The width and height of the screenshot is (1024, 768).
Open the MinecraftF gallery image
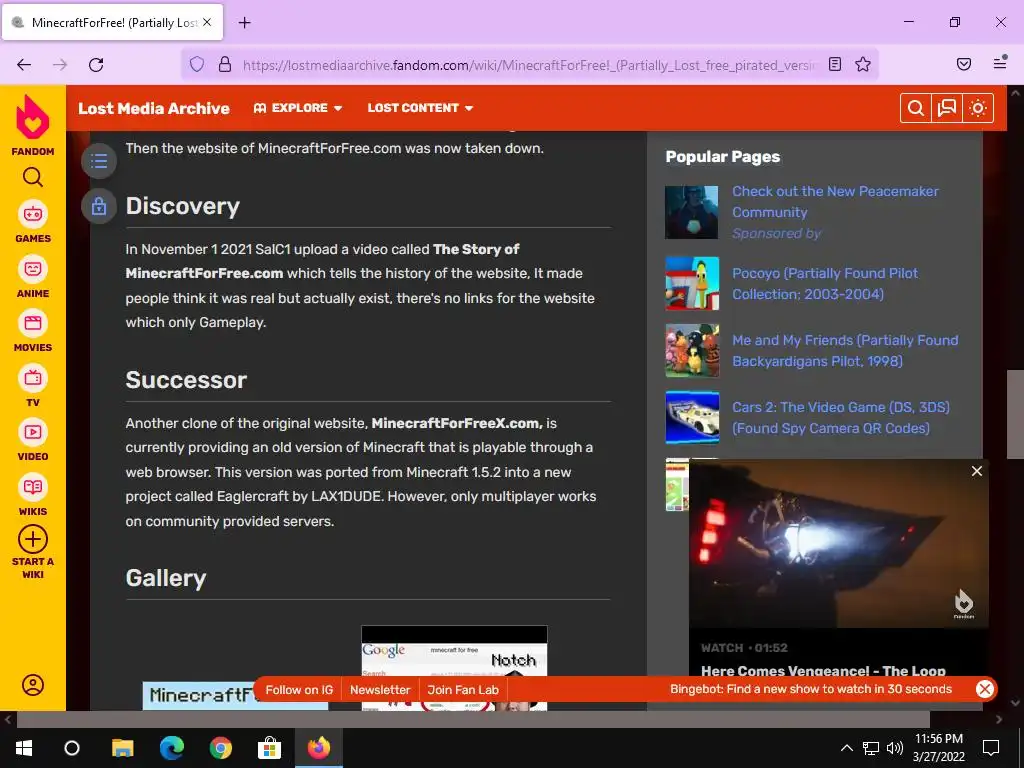199,696
